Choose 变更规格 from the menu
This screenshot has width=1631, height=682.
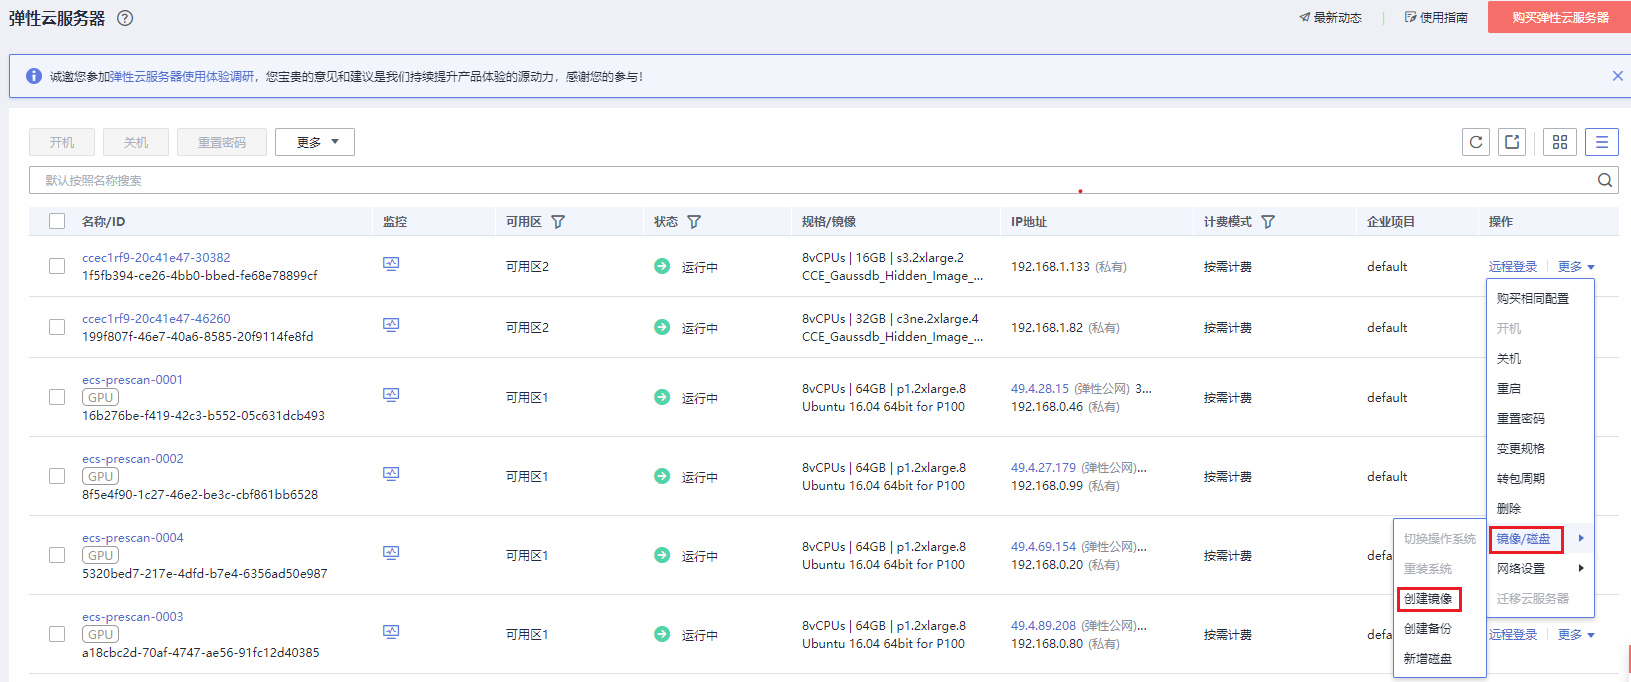pos(1521,449)
